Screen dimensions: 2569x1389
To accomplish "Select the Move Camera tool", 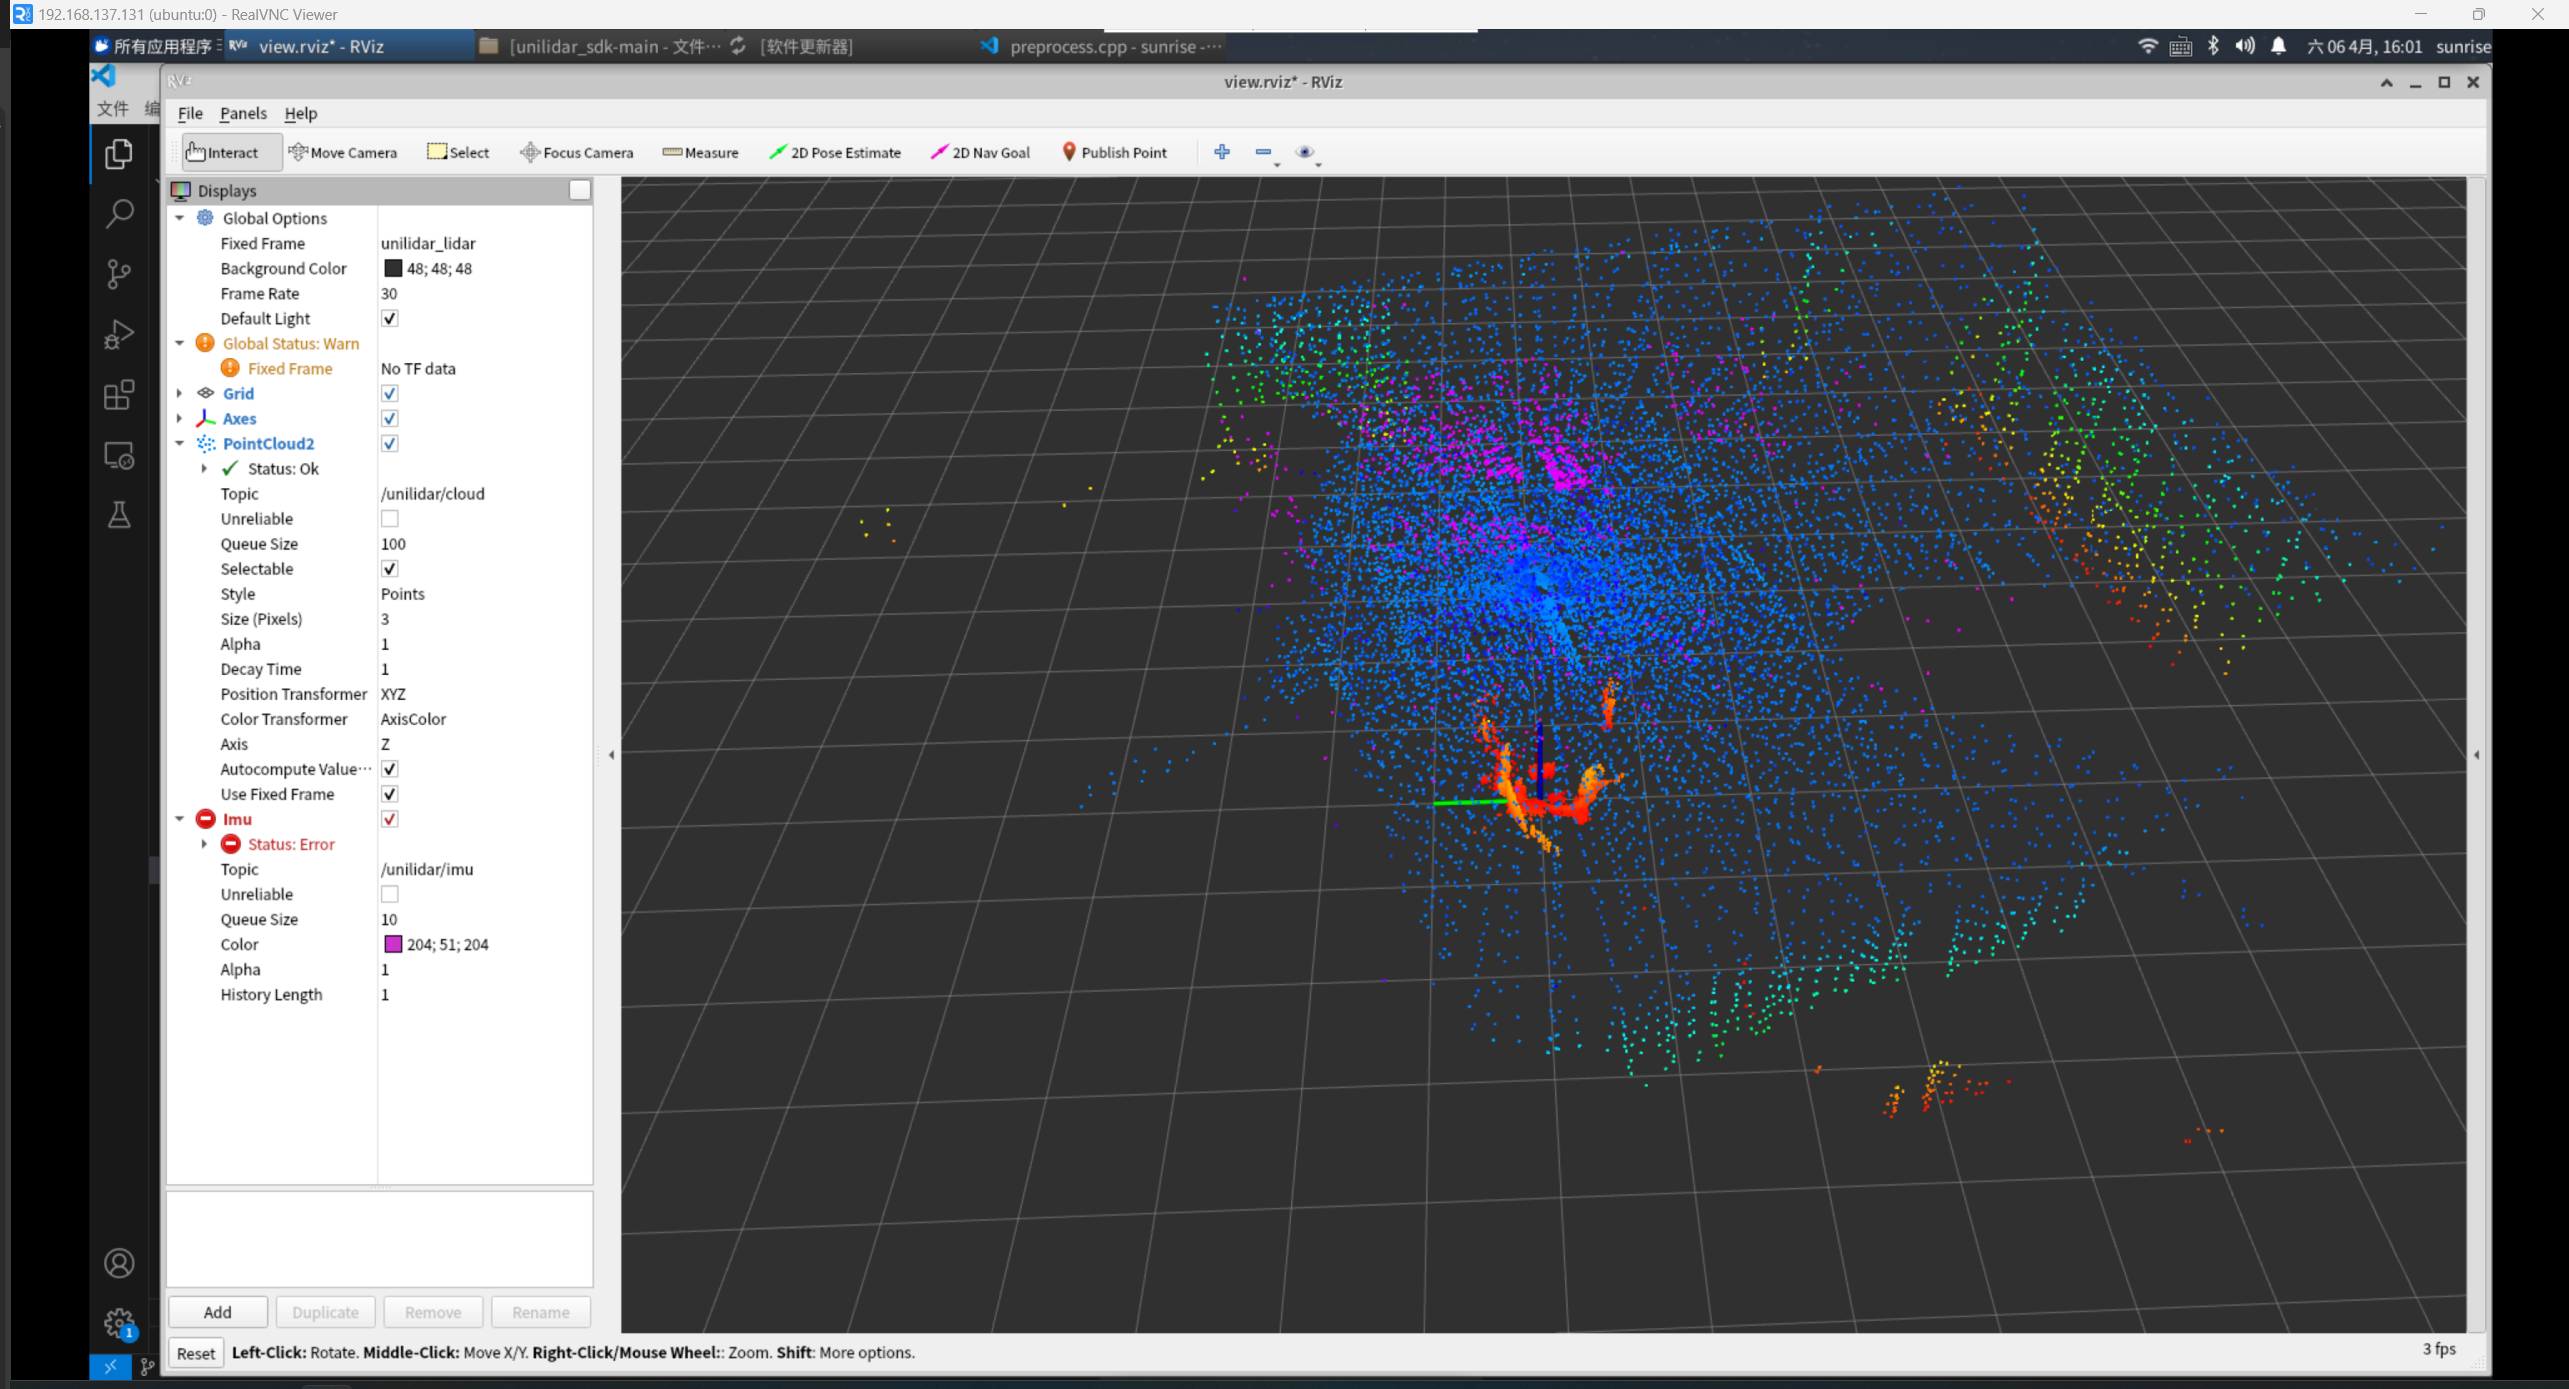I will (x=343, y=152).
